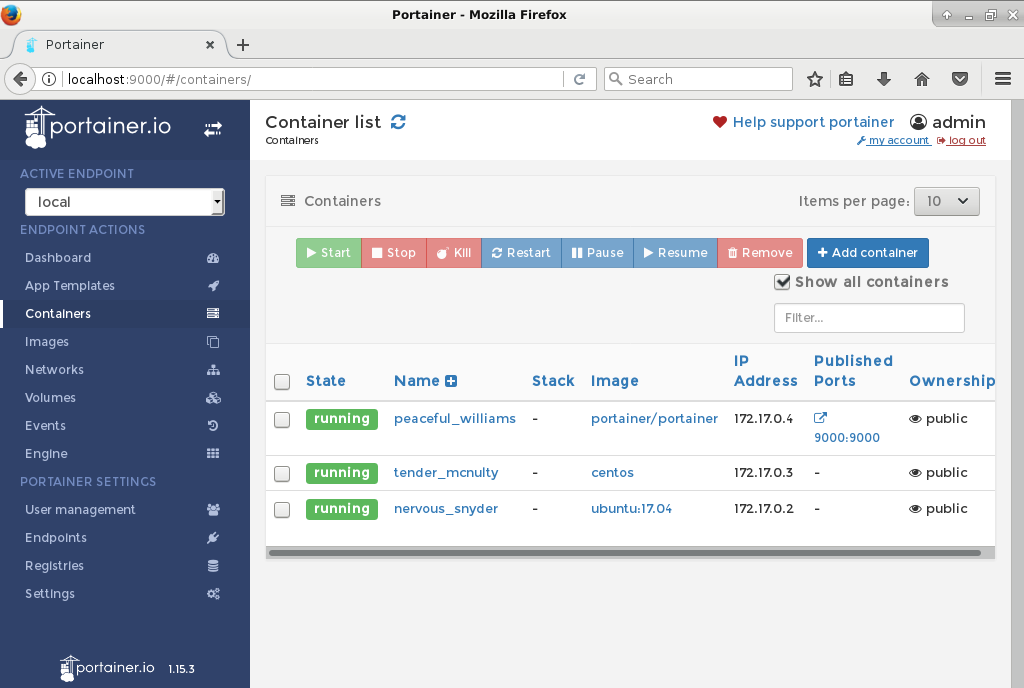Refresh container list via circular arrows icon

pos(398,122)
